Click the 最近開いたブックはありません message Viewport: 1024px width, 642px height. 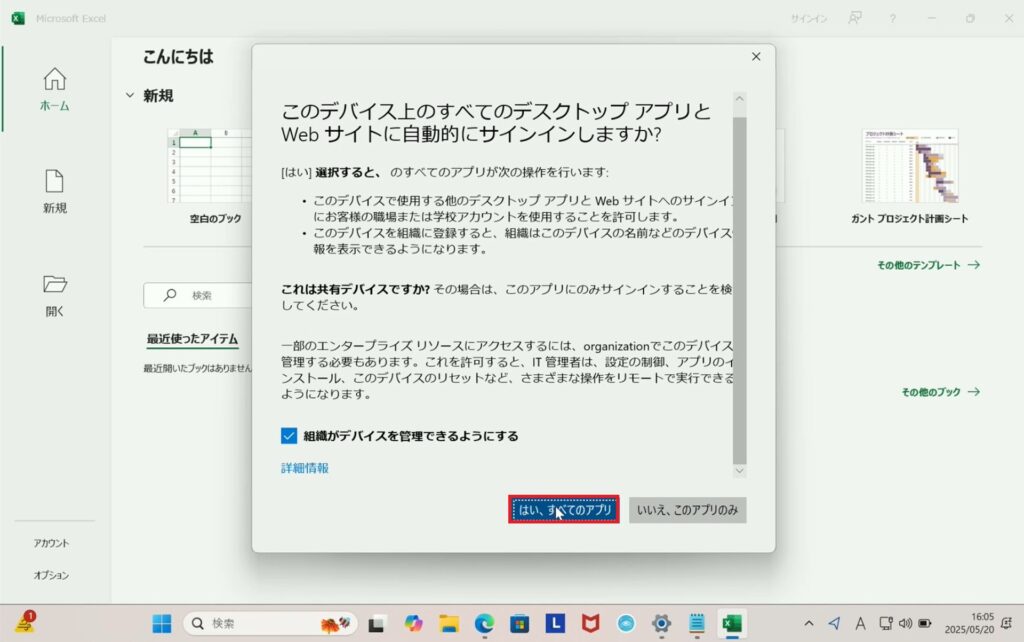[x=198, y=368]
